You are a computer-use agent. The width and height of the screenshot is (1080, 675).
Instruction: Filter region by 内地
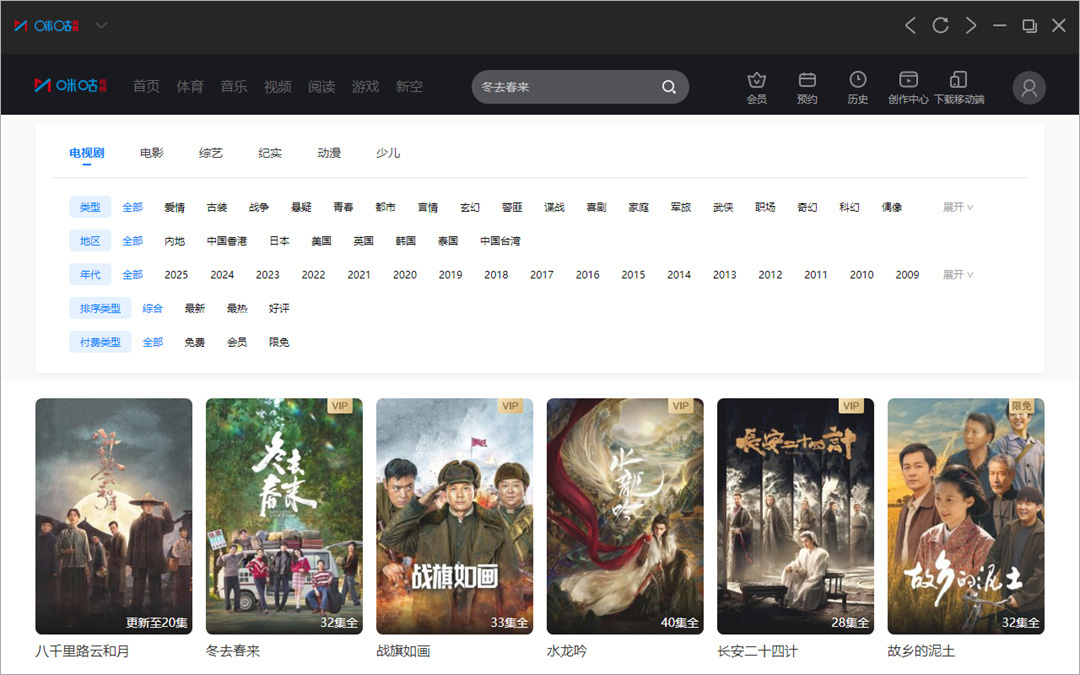175,241
